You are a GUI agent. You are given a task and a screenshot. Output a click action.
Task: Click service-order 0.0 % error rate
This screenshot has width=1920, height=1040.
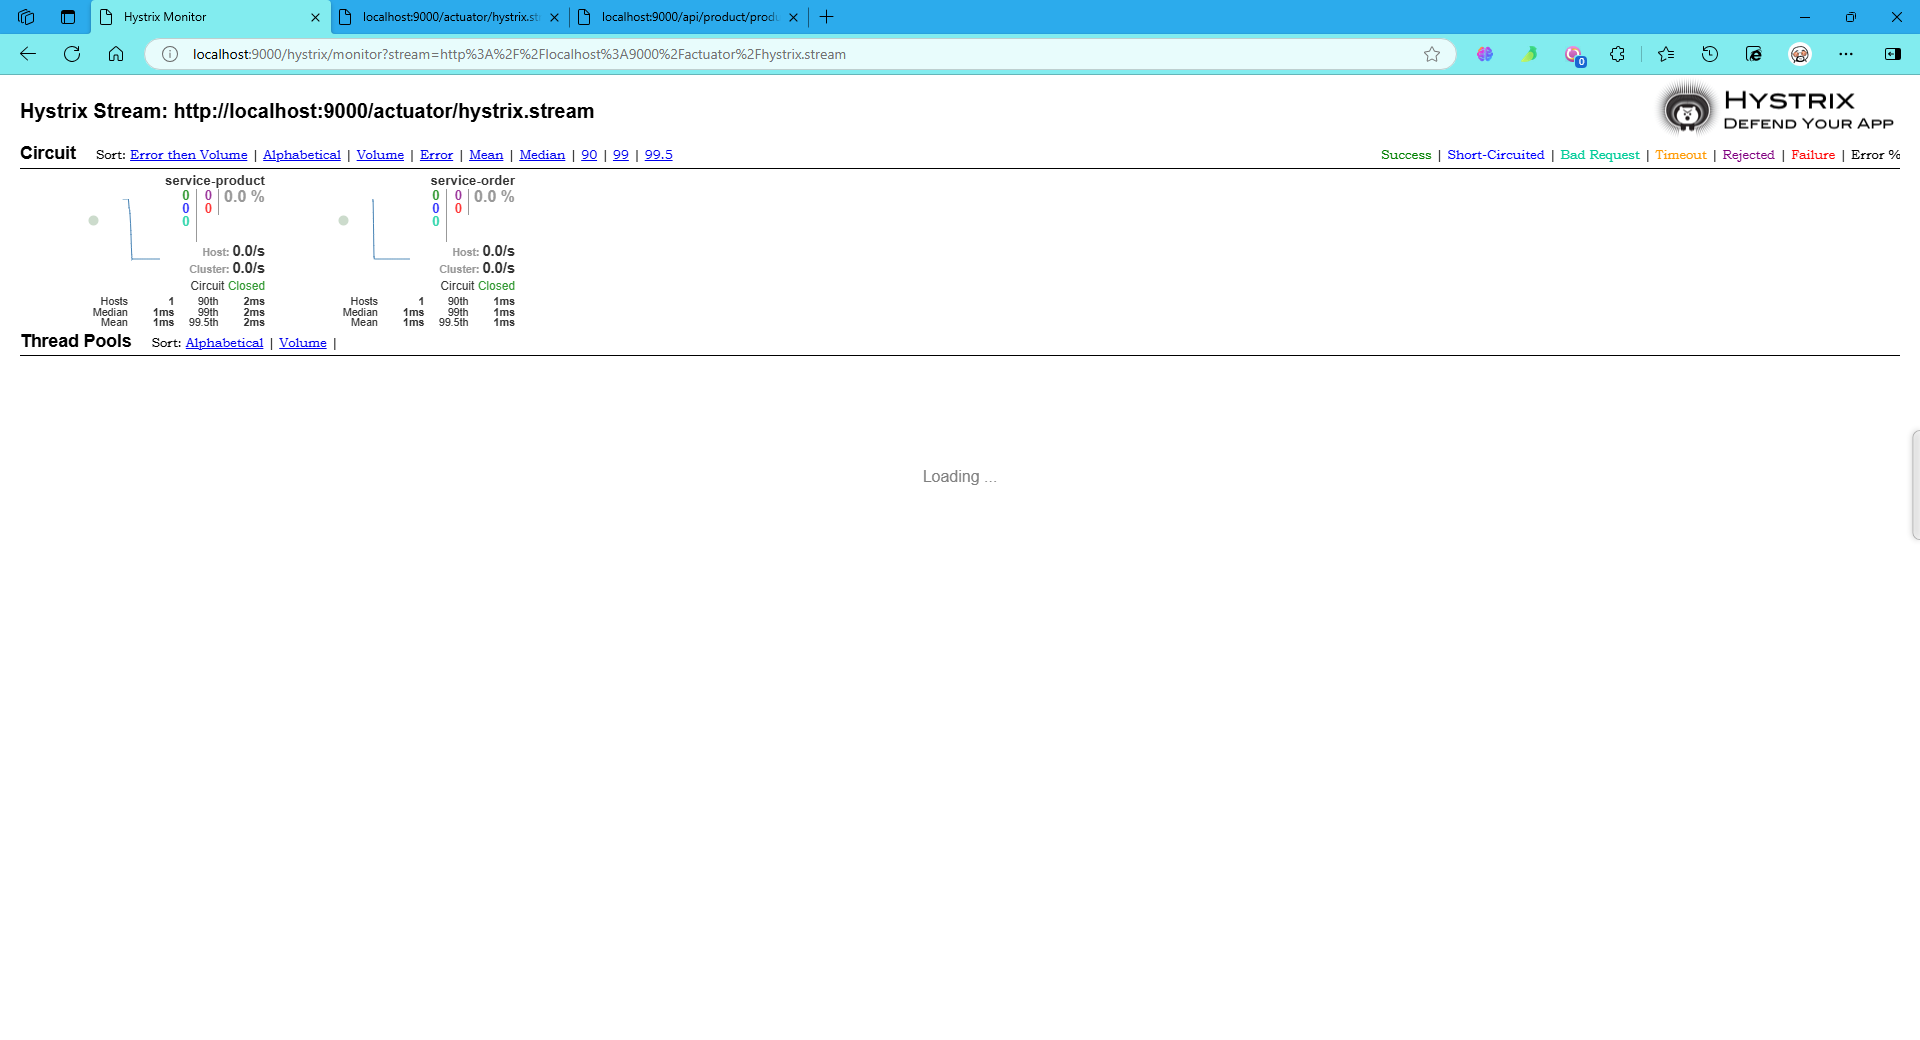pos(494,197)
